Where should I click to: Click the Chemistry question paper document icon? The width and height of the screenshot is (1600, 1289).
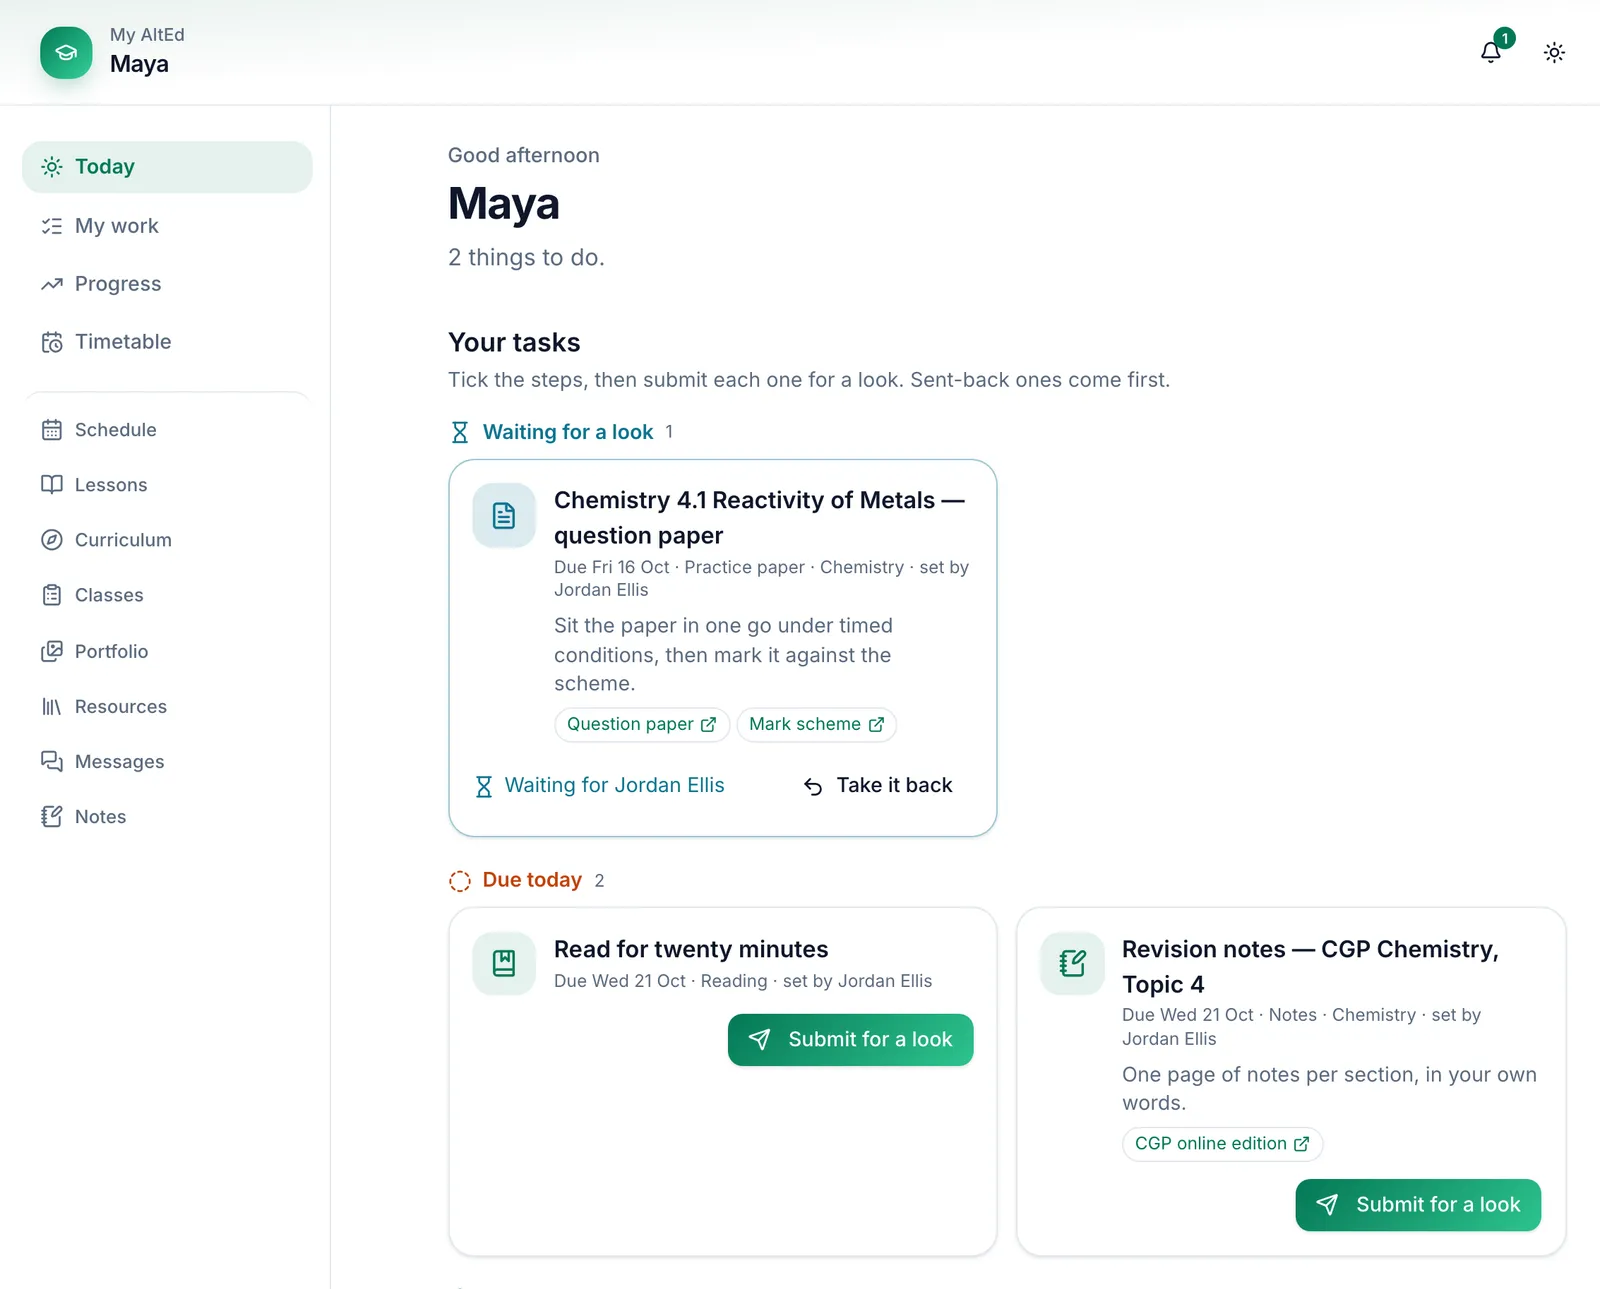504,516
